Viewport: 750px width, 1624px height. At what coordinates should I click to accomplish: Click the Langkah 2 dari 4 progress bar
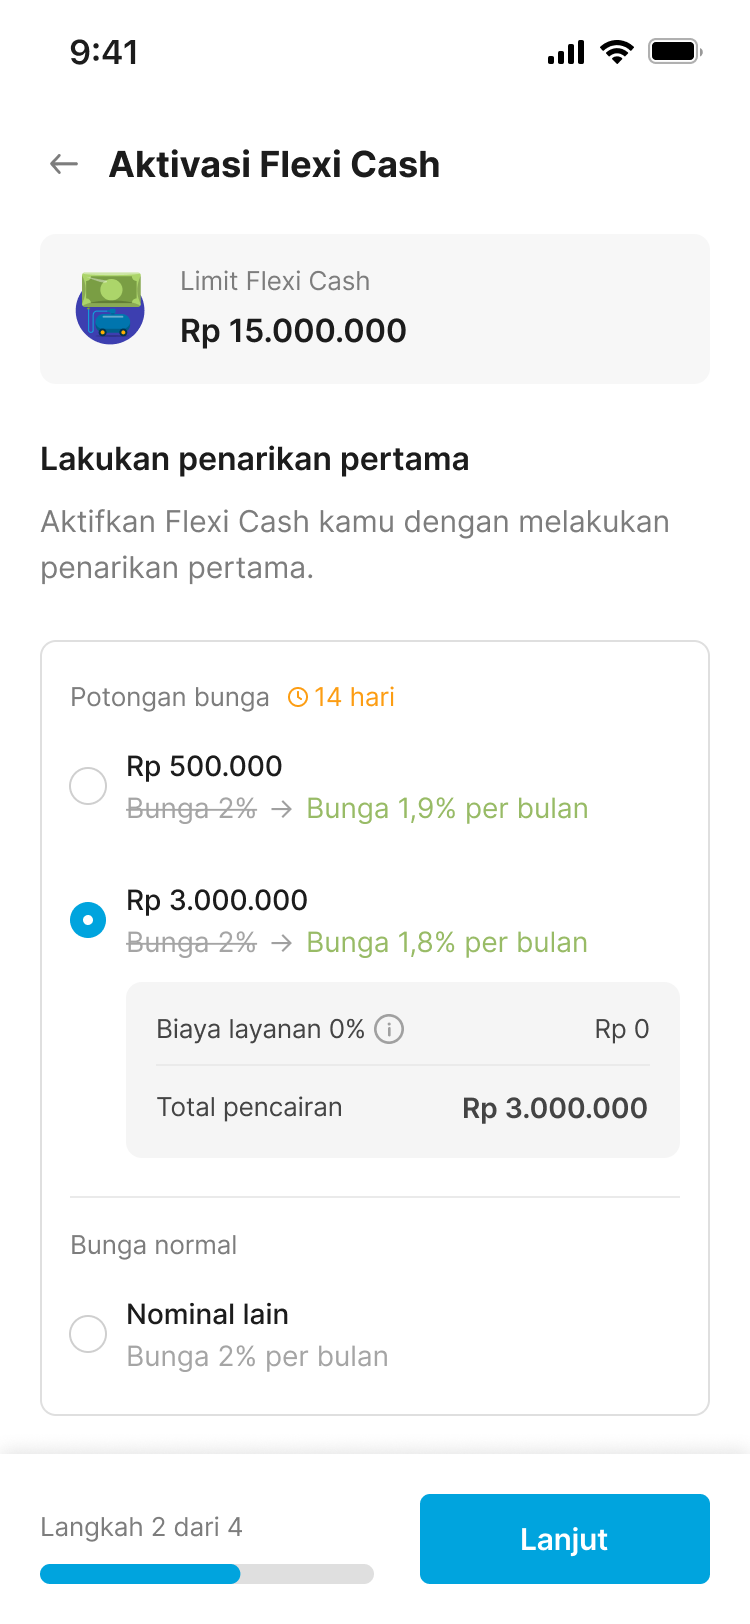click(x=207, y=1574)
